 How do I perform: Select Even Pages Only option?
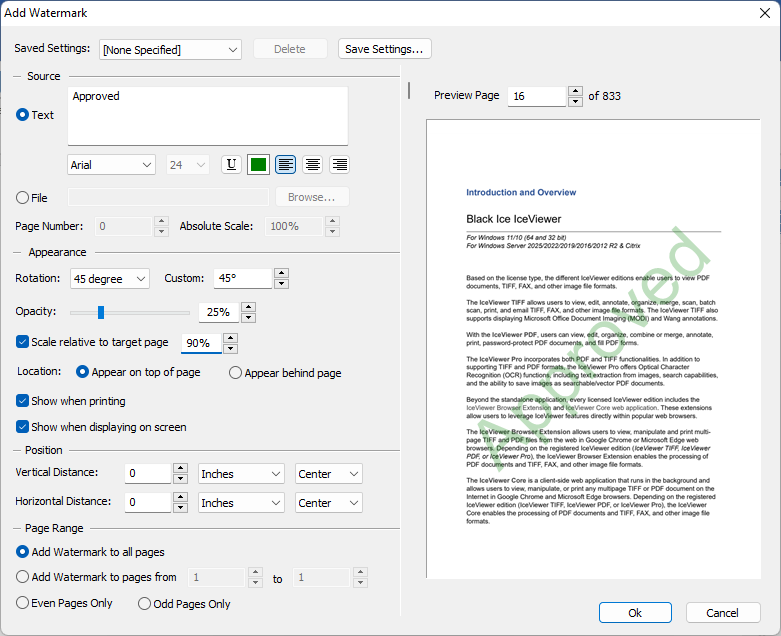pyautogui.click(x=22, y=603)
